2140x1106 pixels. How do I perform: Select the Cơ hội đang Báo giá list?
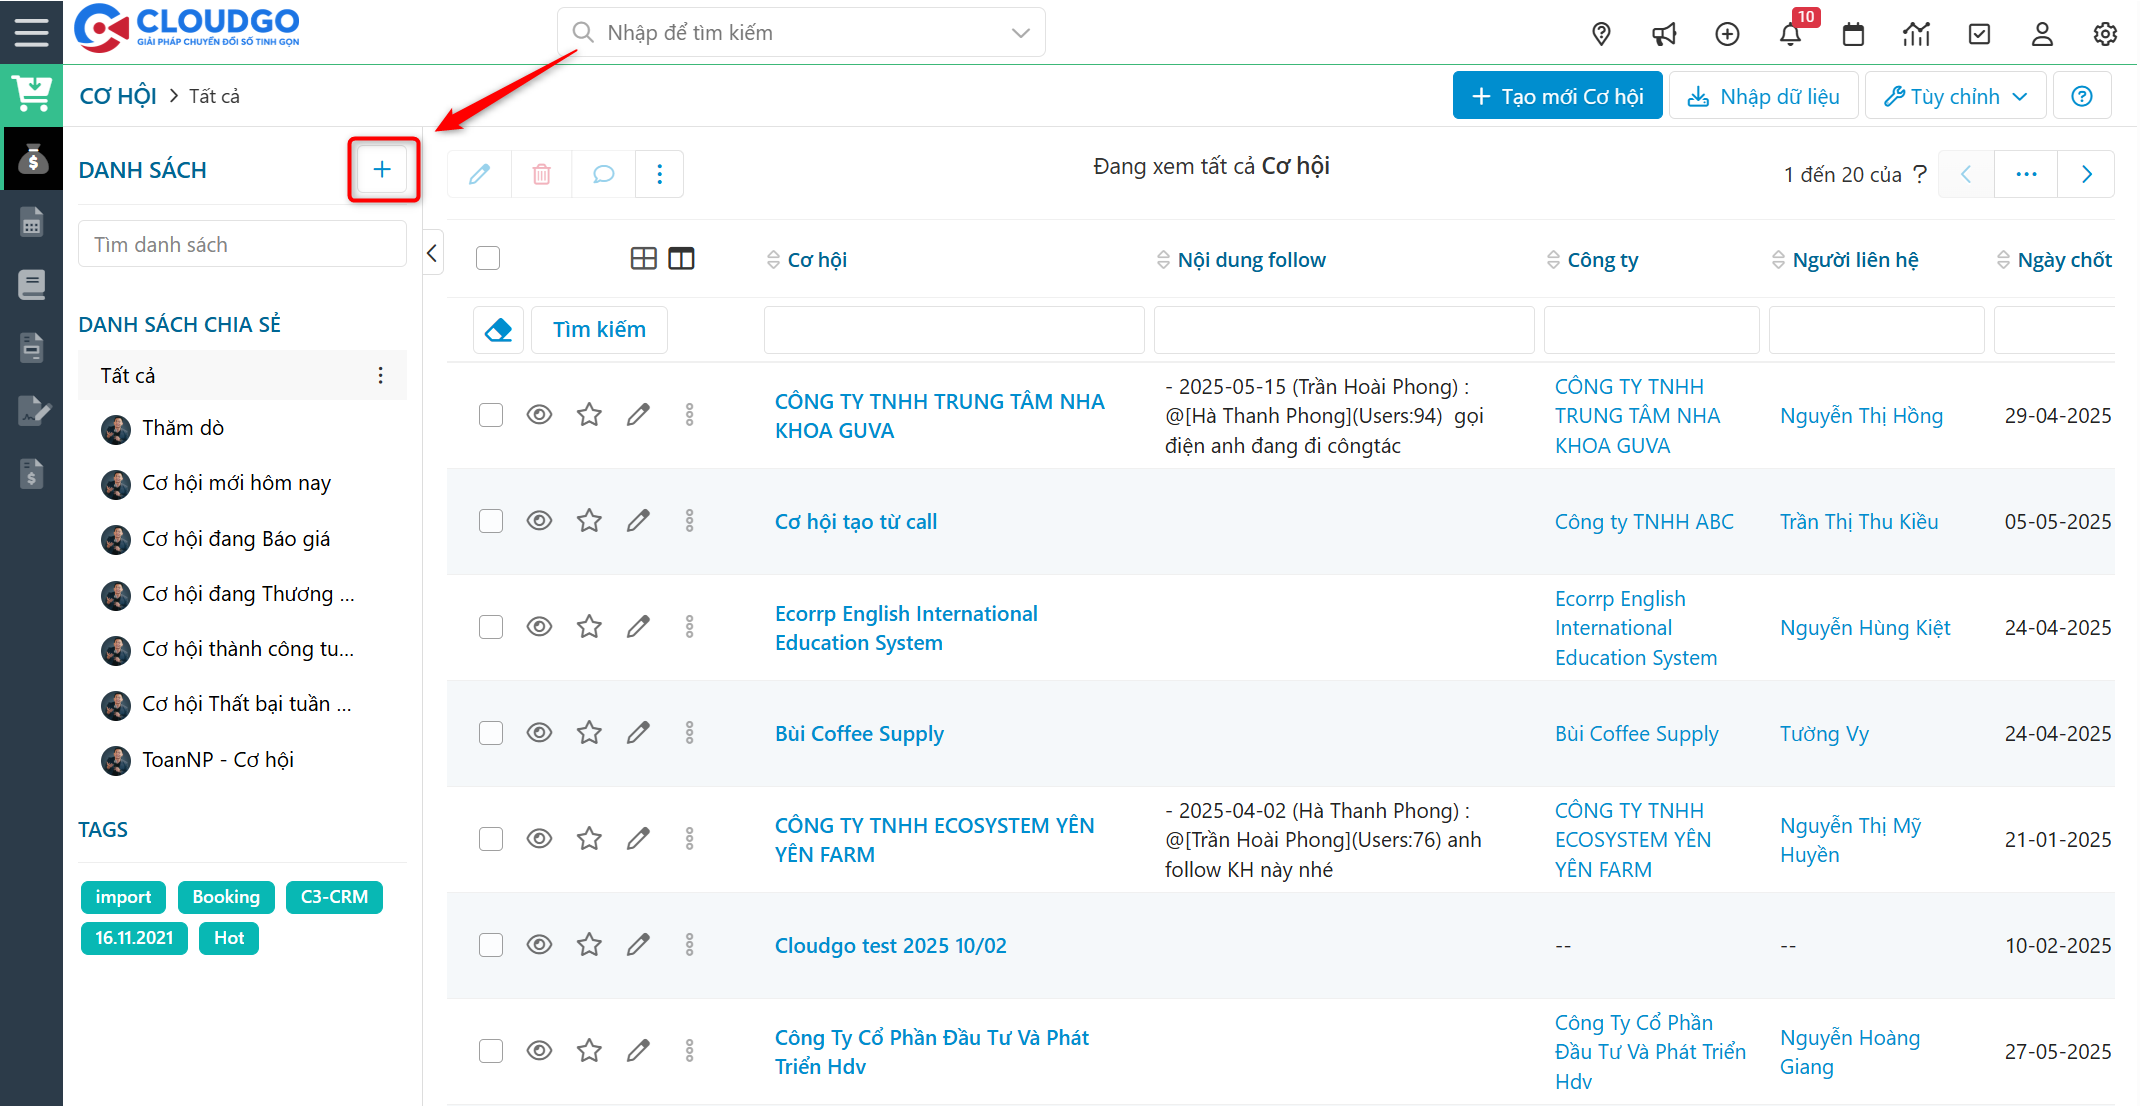(x=236, y=539)
